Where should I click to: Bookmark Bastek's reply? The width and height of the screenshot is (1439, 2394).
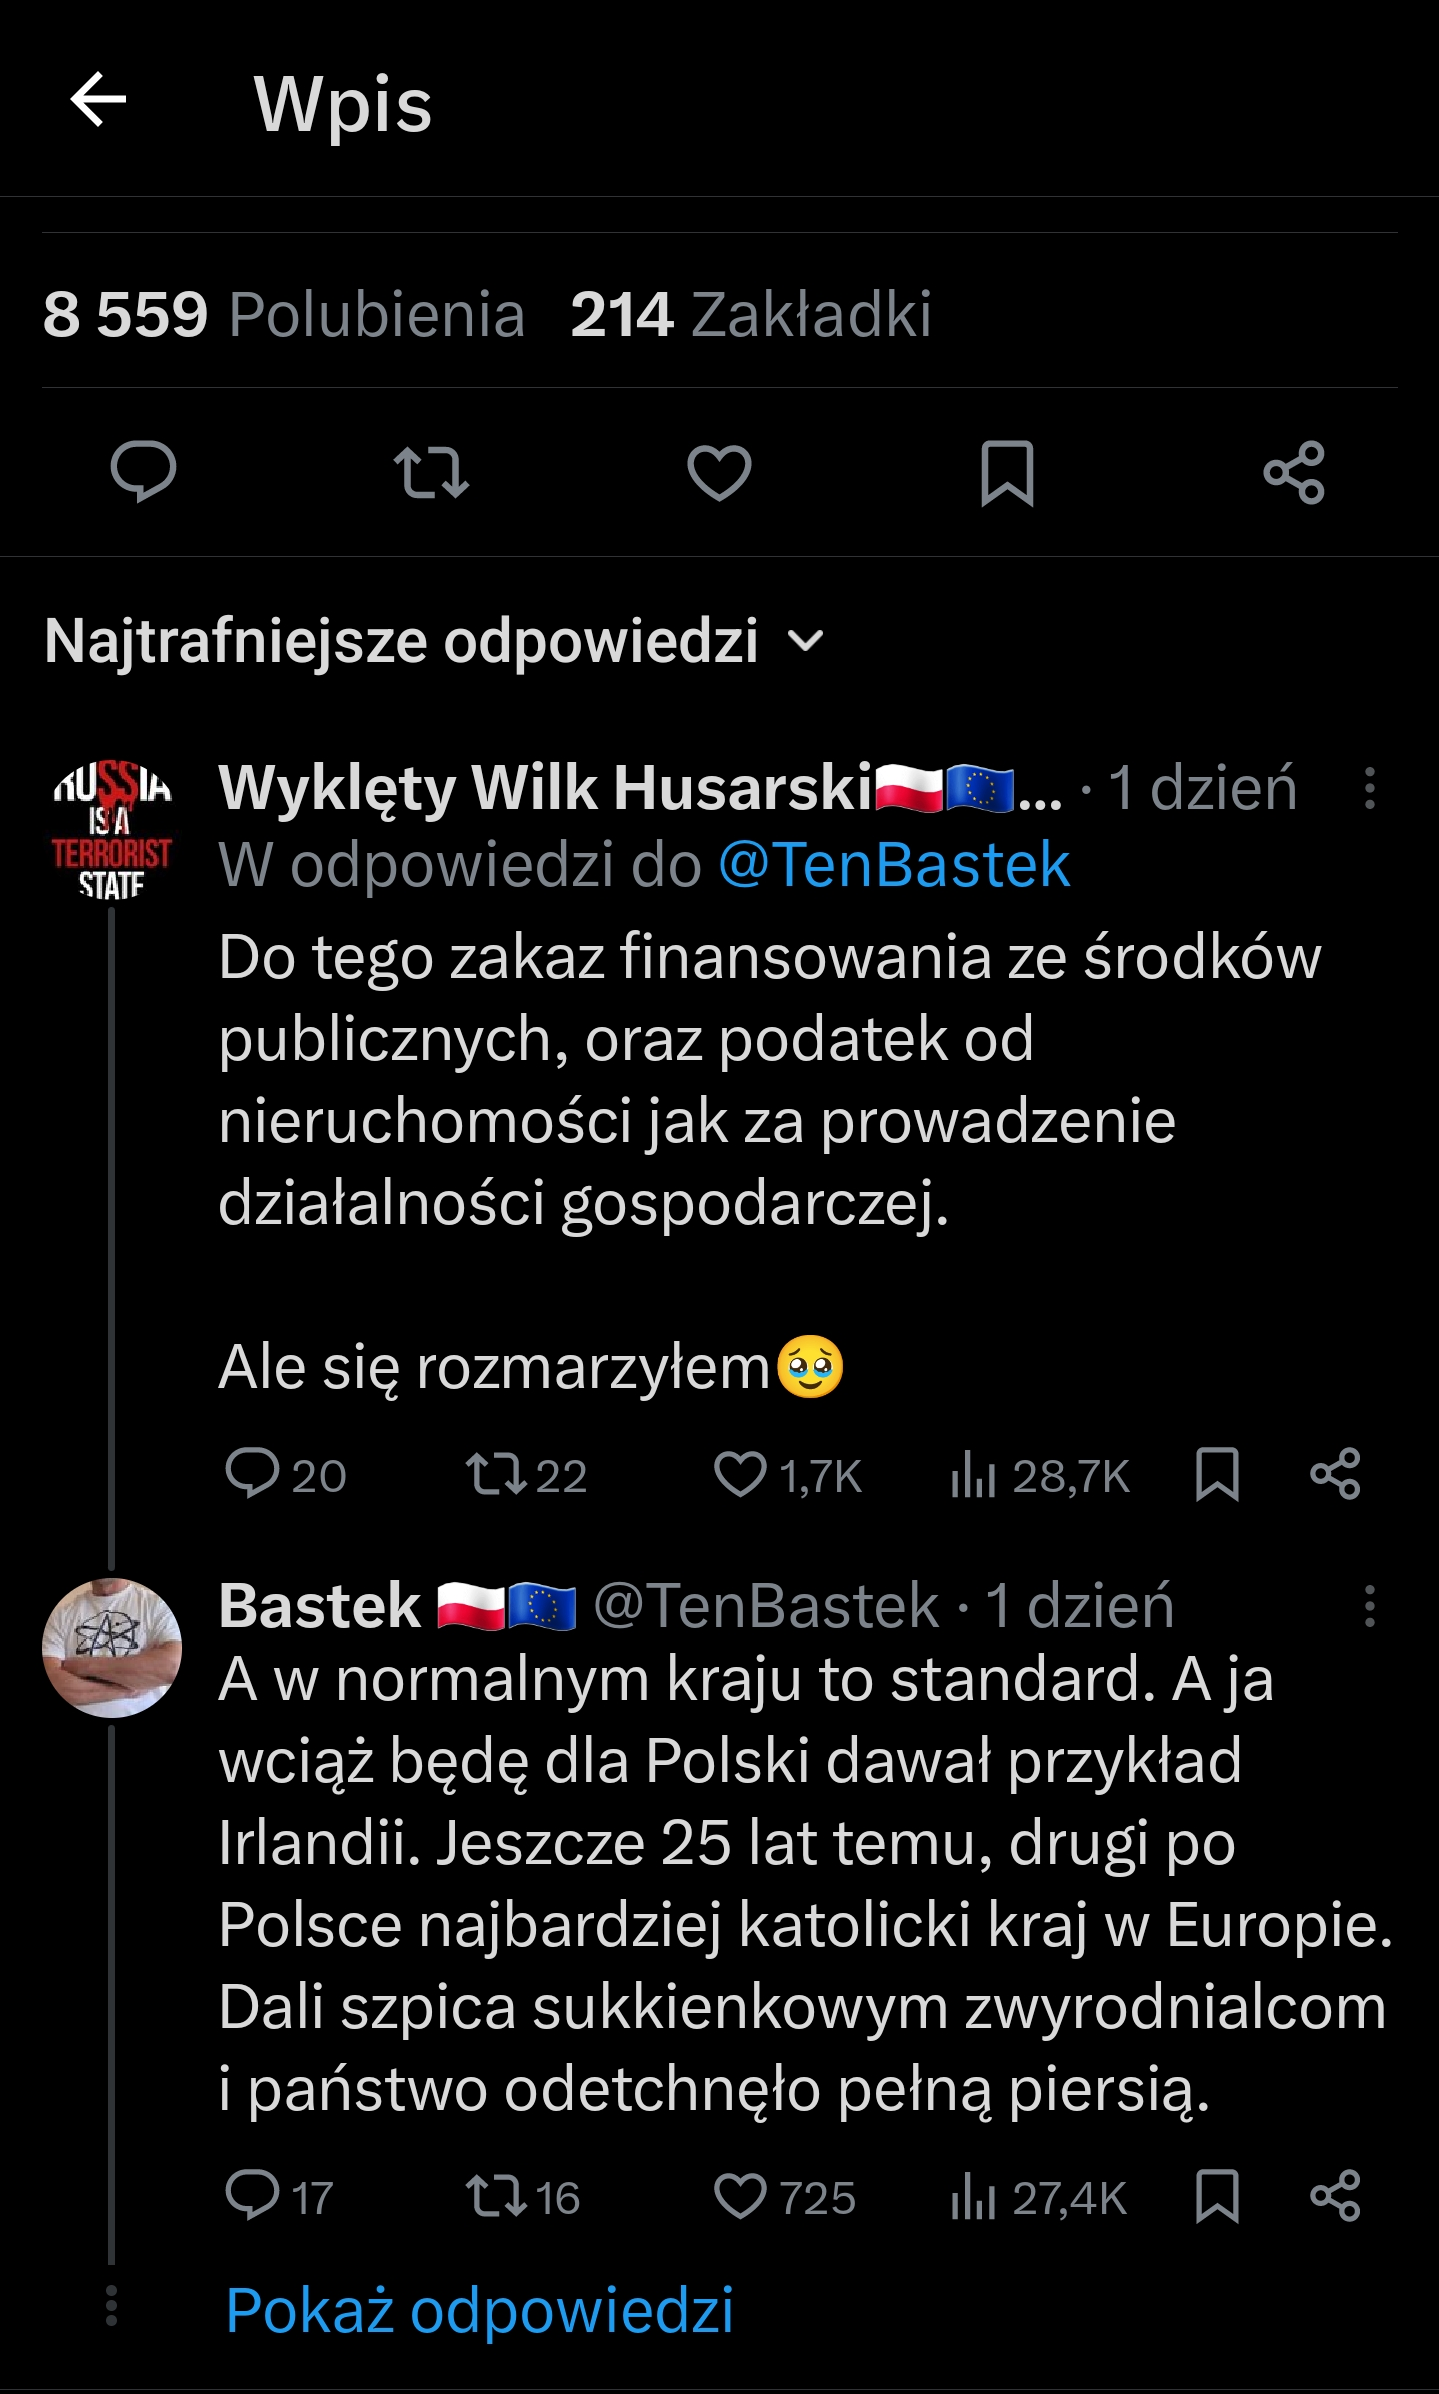tap(1217, 2196)
